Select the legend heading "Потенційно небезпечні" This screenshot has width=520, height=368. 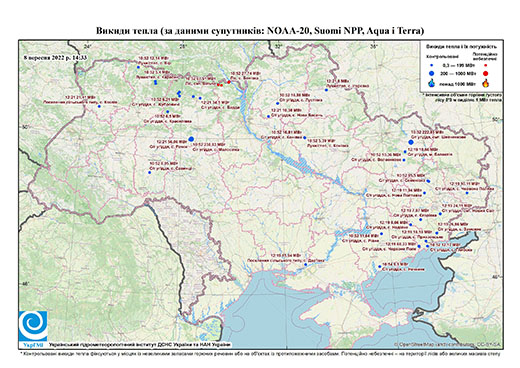point(485,57)
